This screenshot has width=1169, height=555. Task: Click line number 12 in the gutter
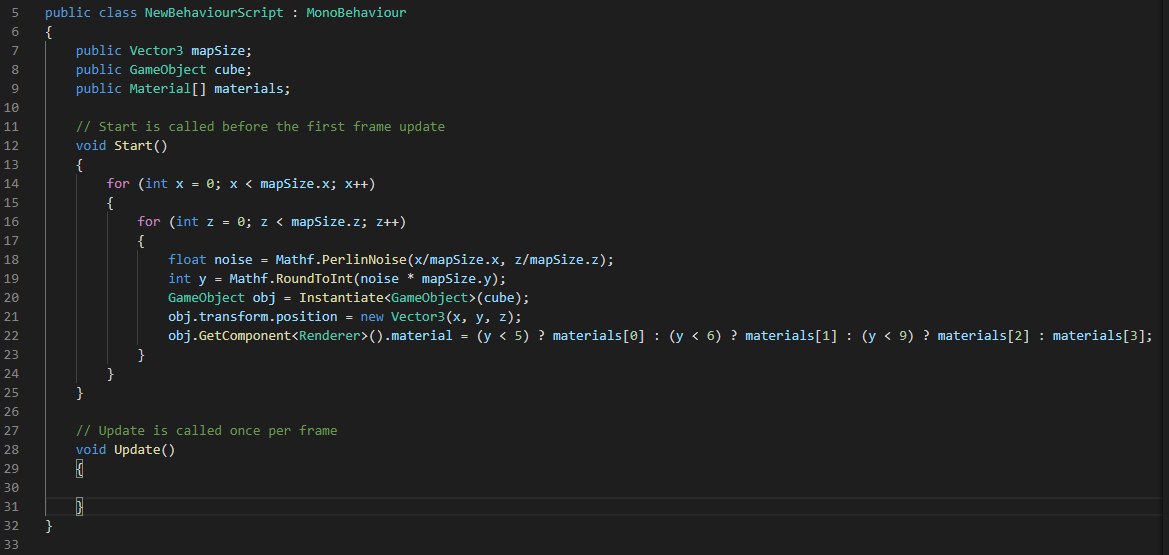pos(12,145)
